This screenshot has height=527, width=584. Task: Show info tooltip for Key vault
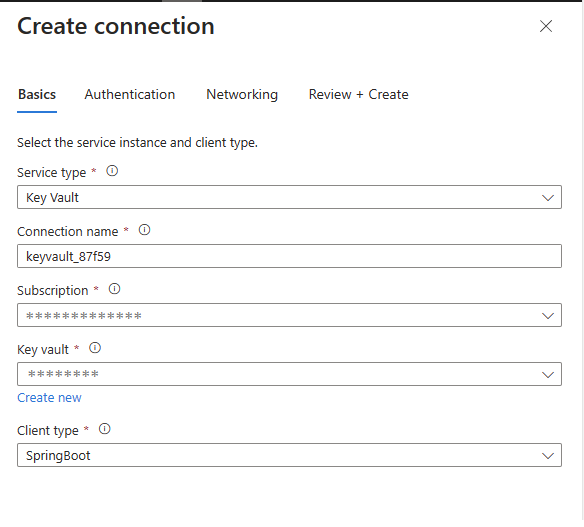click(x=95, y=348)
